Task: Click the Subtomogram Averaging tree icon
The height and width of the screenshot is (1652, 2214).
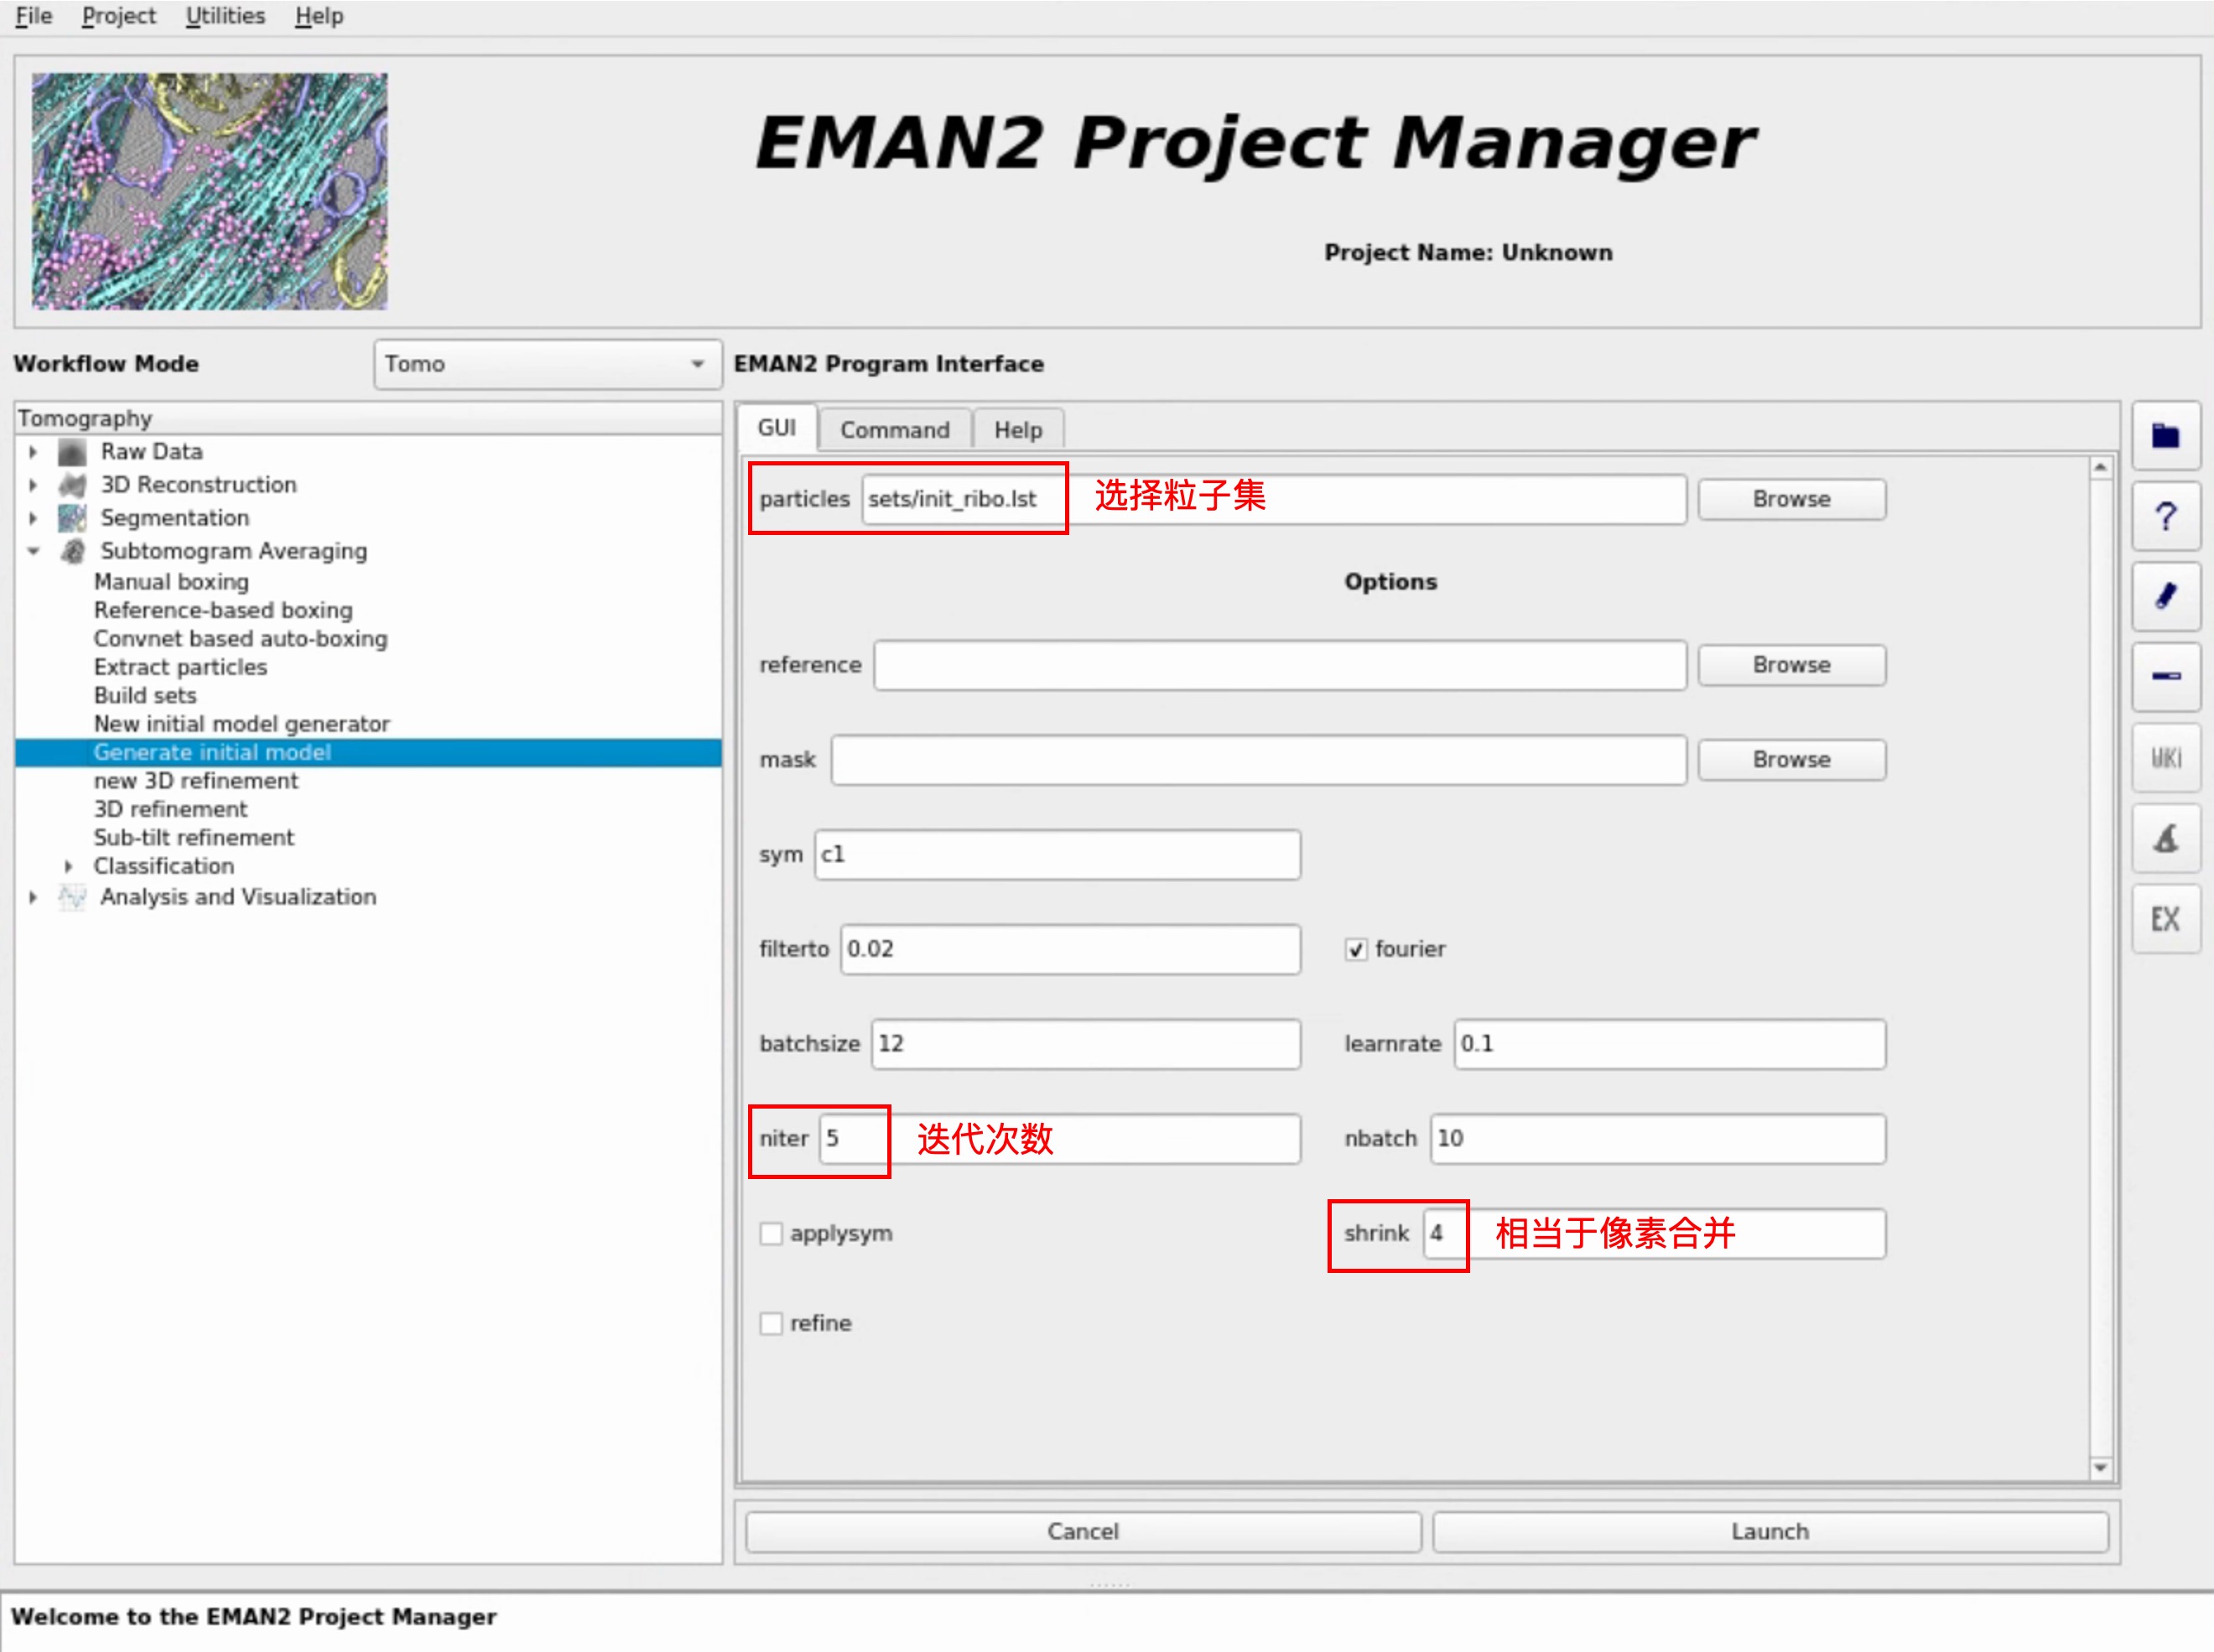Action: (72, 551)
